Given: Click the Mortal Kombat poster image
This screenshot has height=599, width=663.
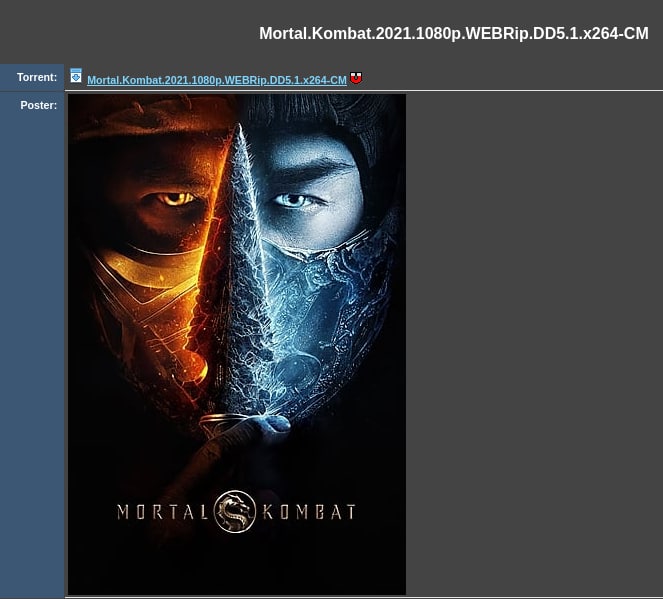Looking at the screenshot, I should click(x=237, y=344).
